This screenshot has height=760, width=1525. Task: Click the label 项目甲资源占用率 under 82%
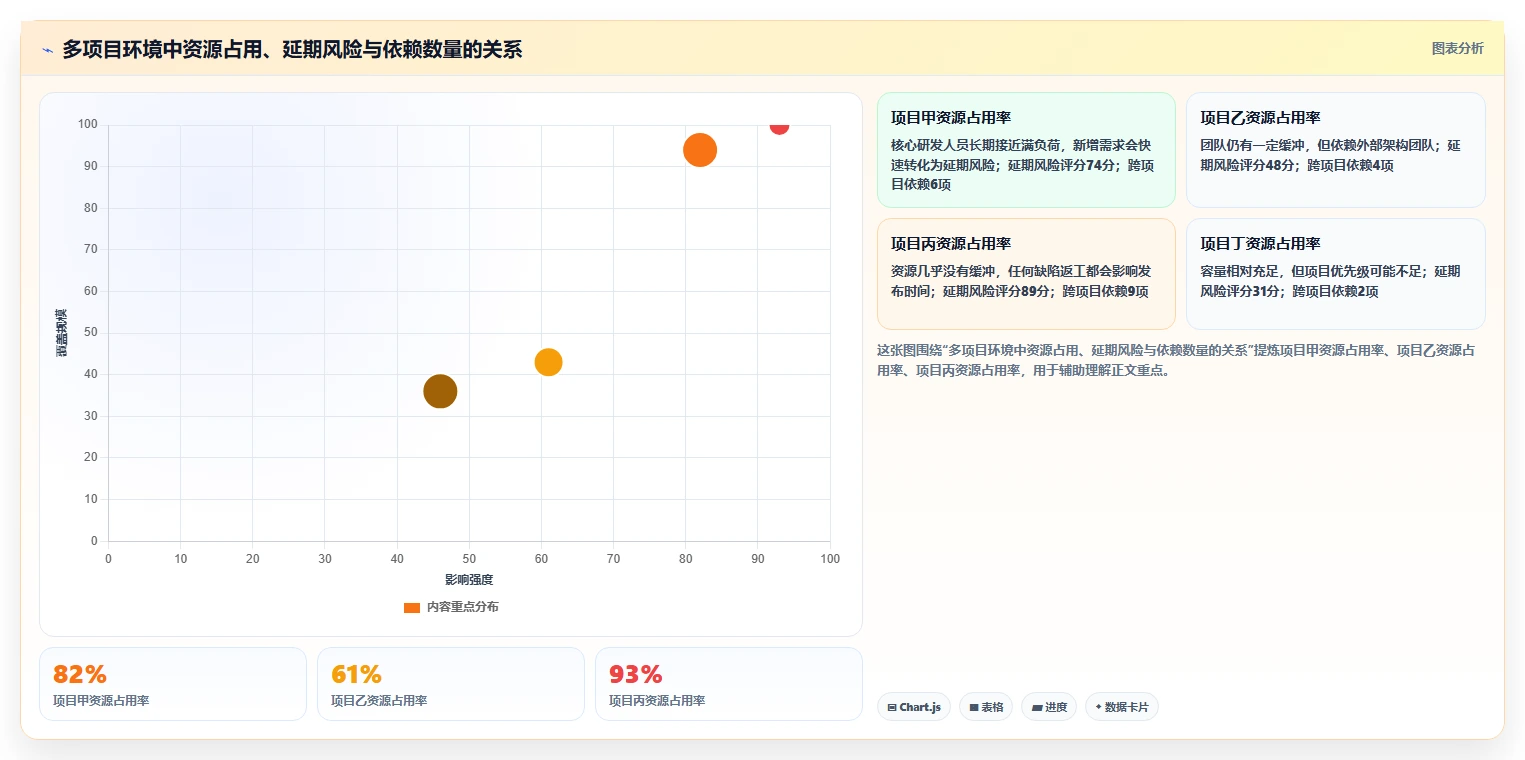click(x=101, y=701)
